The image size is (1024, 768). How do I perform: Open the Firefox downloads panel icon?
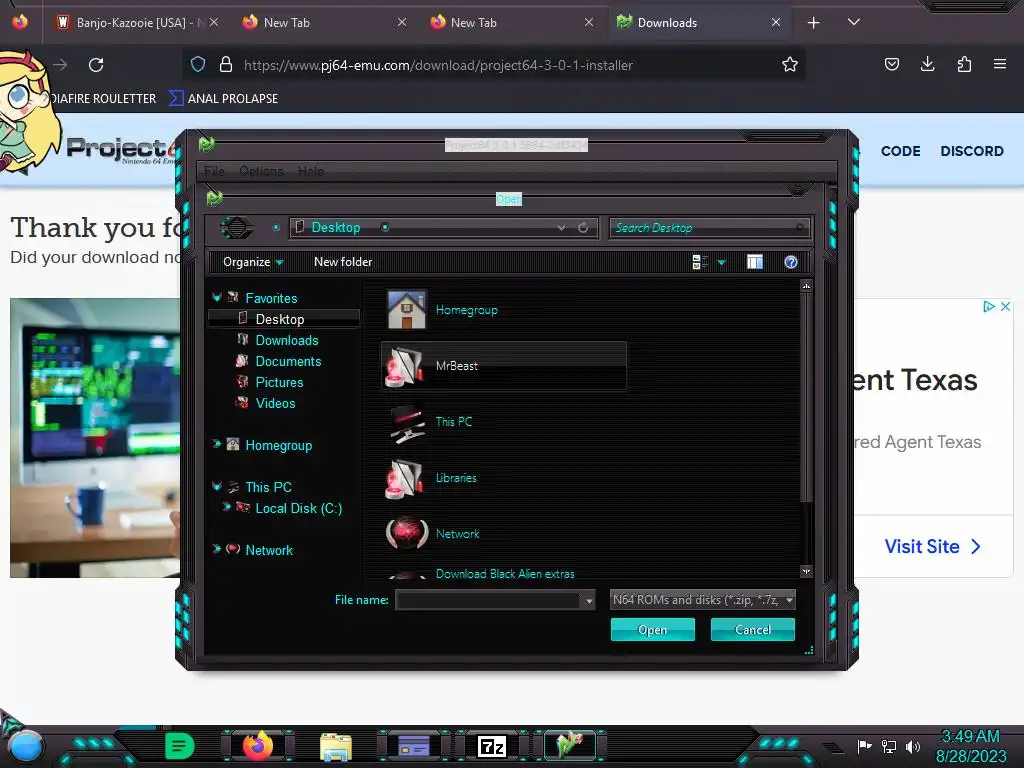pos(927,64)
